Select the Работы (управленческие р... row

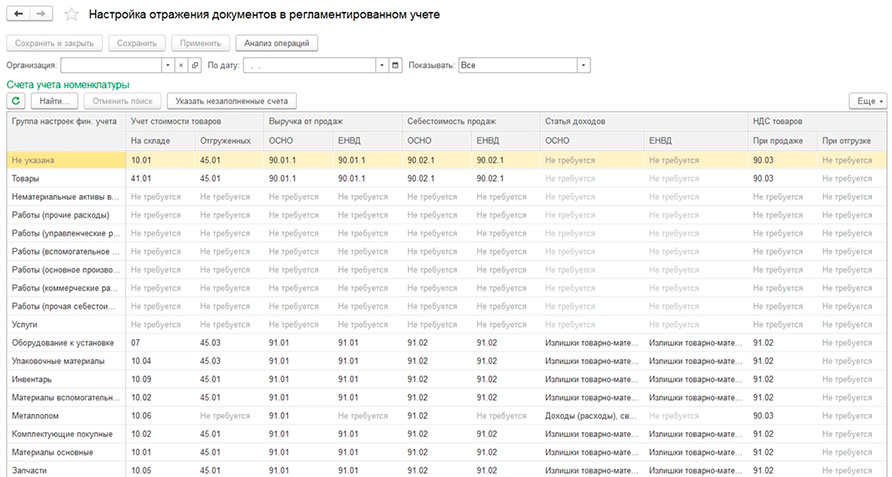tap(447, 233)
